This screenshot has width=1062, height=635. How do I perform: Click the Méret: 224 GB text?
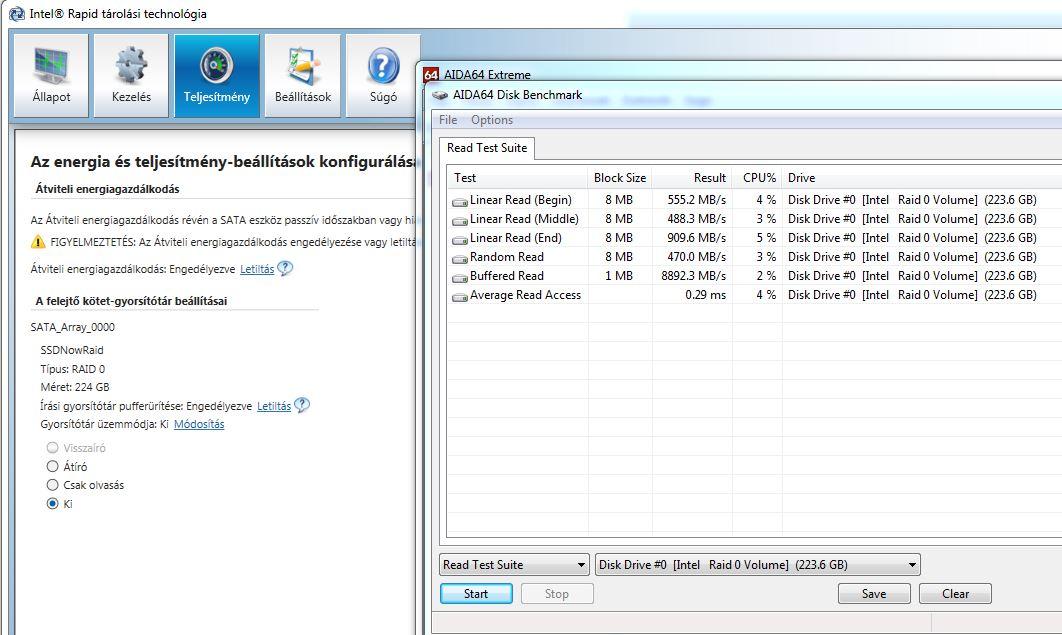(75, 387)
